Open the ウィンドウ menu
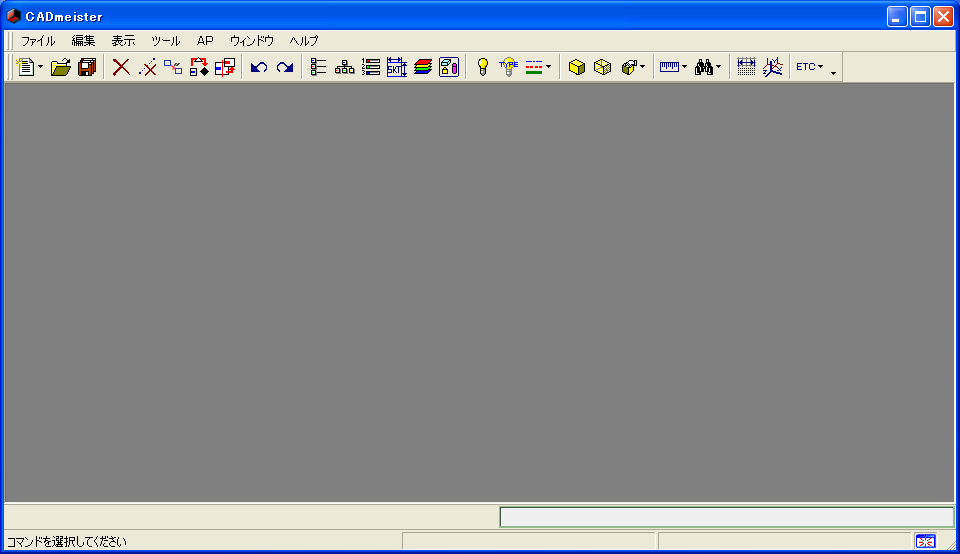 [x=252, y=41]
